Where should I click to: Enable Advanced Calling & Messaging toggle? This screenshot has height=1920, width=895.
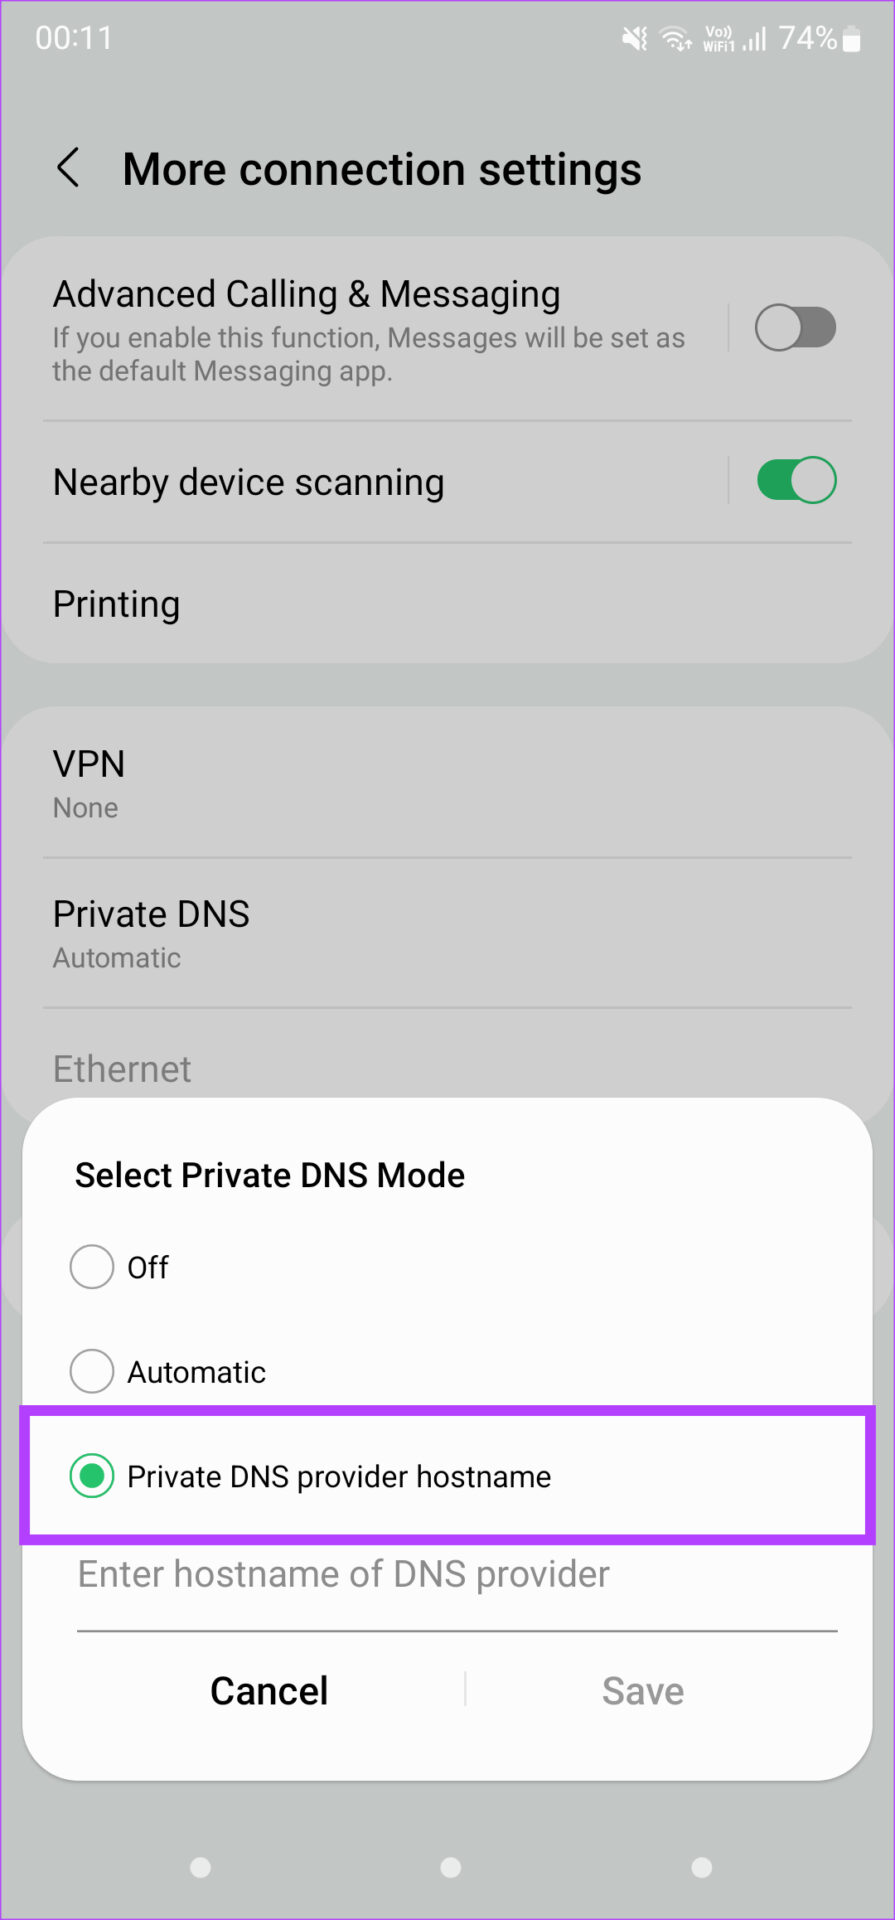click(x=795, y=328)
